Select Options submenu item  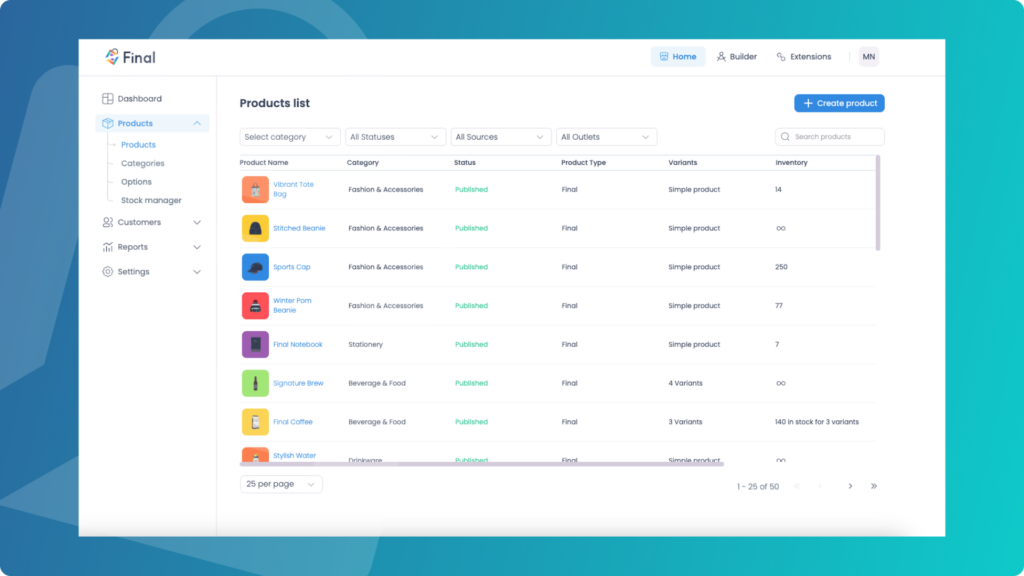point(136,182)
